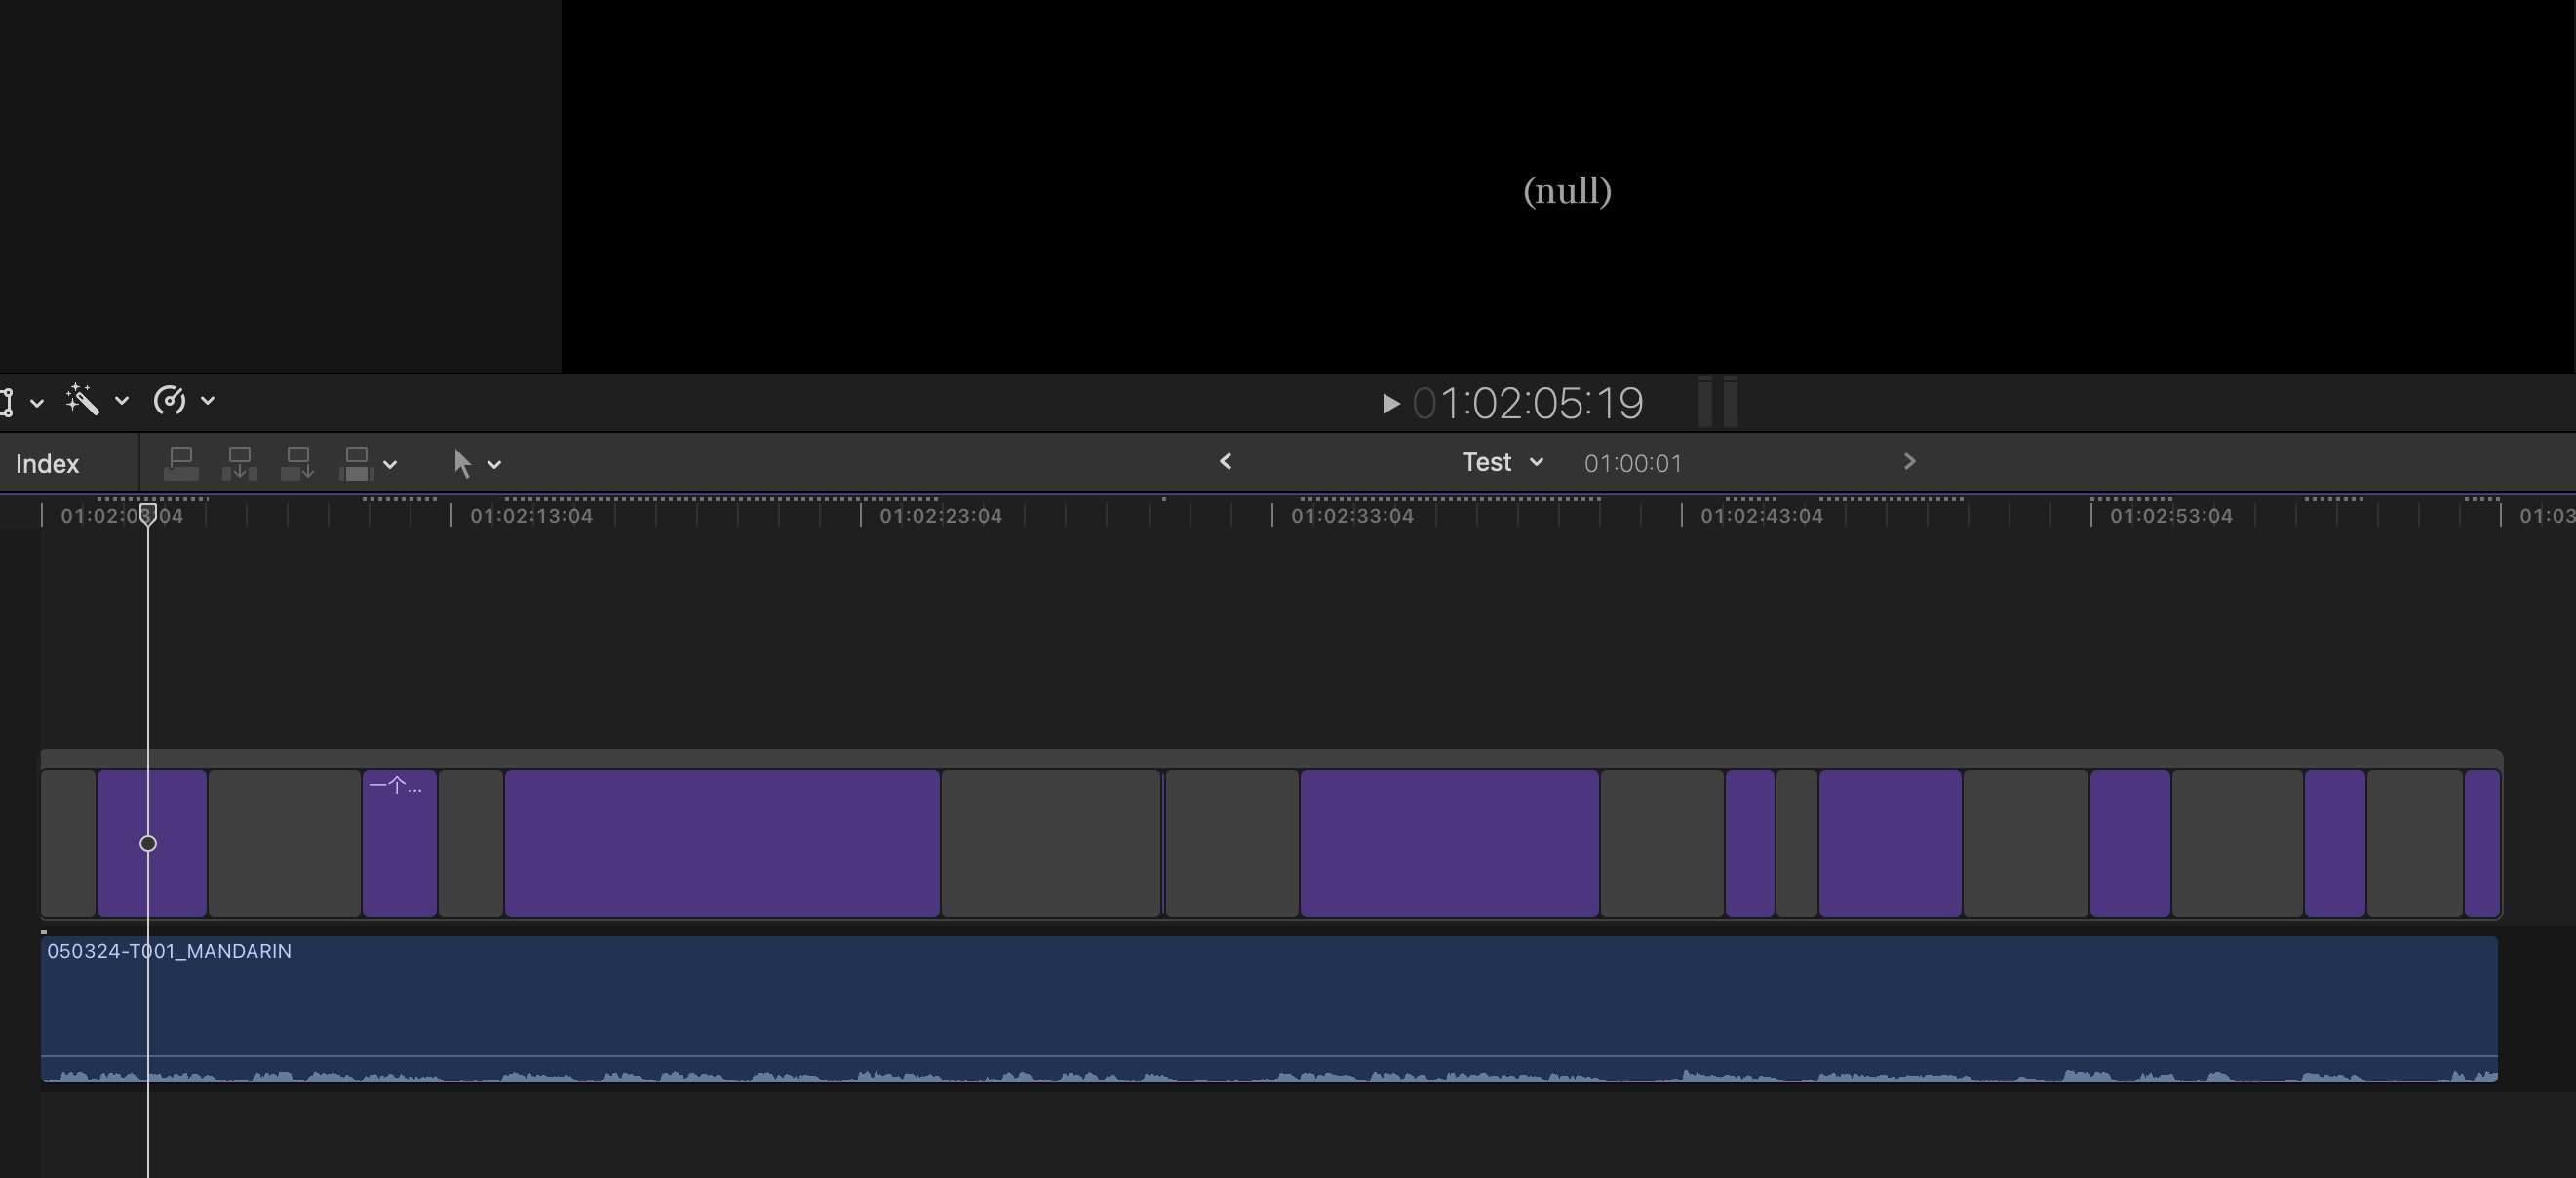This screenshot has width=2576, height=1178.
Task: Click the Transform tool icon
Action: point(6,401)
